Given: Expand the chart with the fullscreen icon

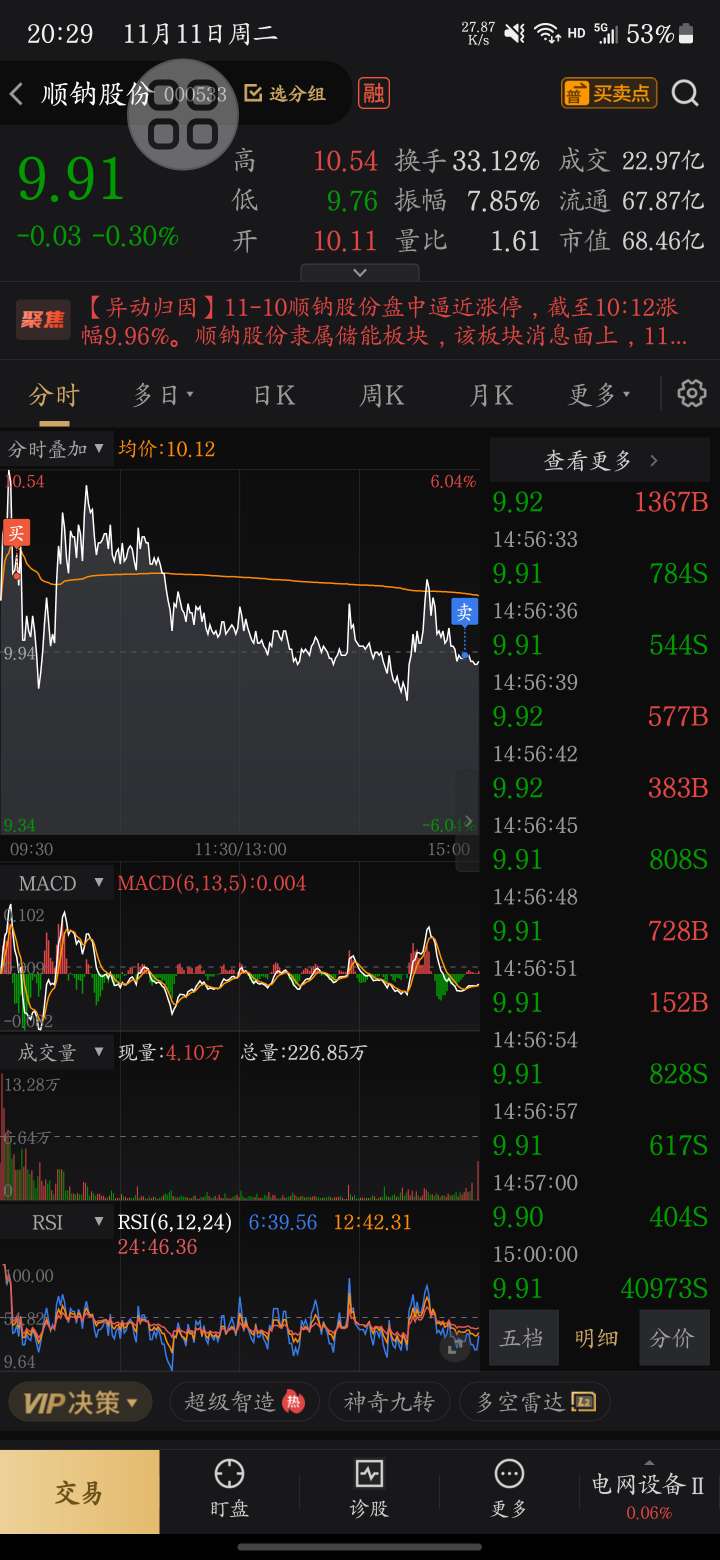Looking at the screenshot, I should [x=455, y=1347].
